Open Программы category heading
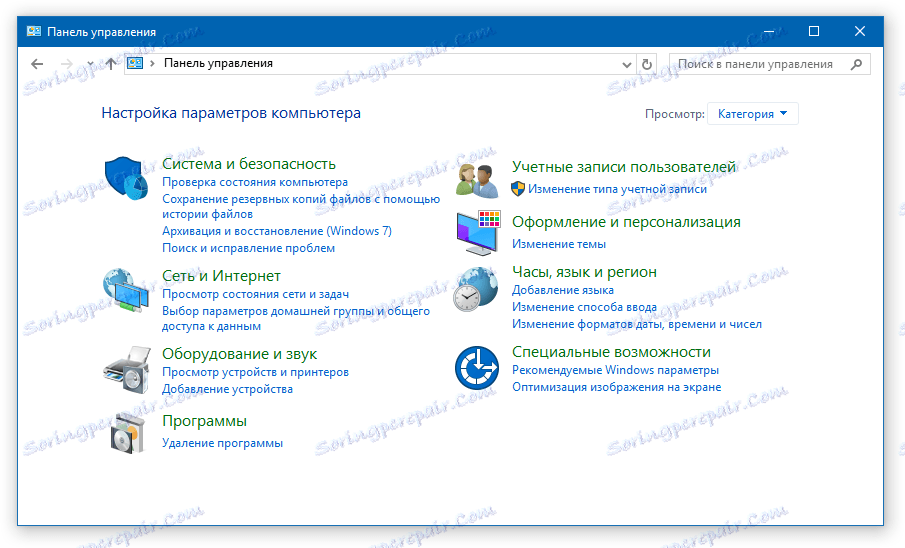 pos(204,421)
